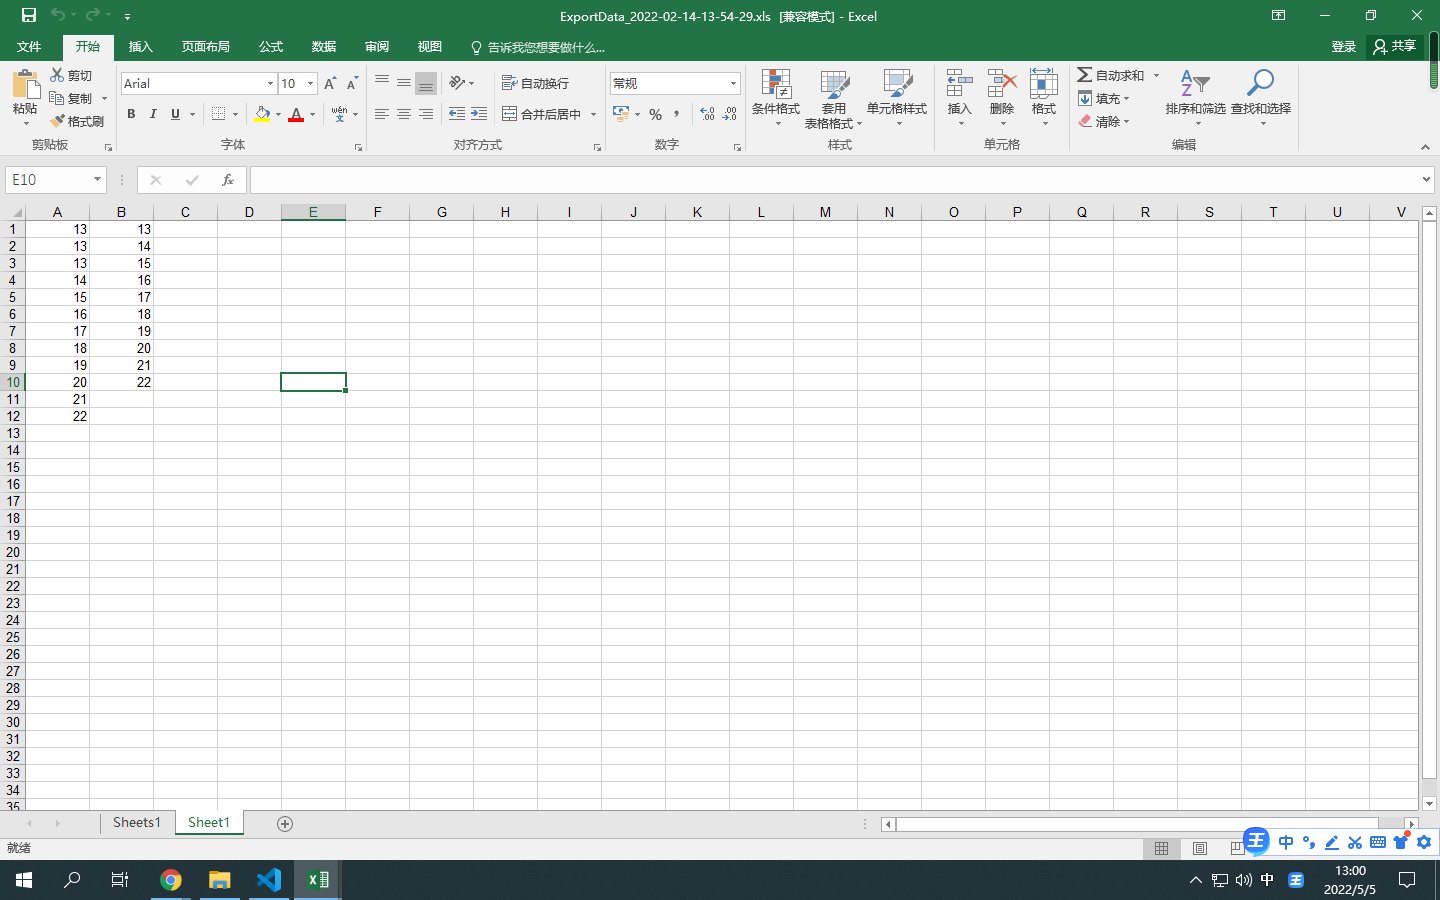Click the Save icon in title bar

29,15
